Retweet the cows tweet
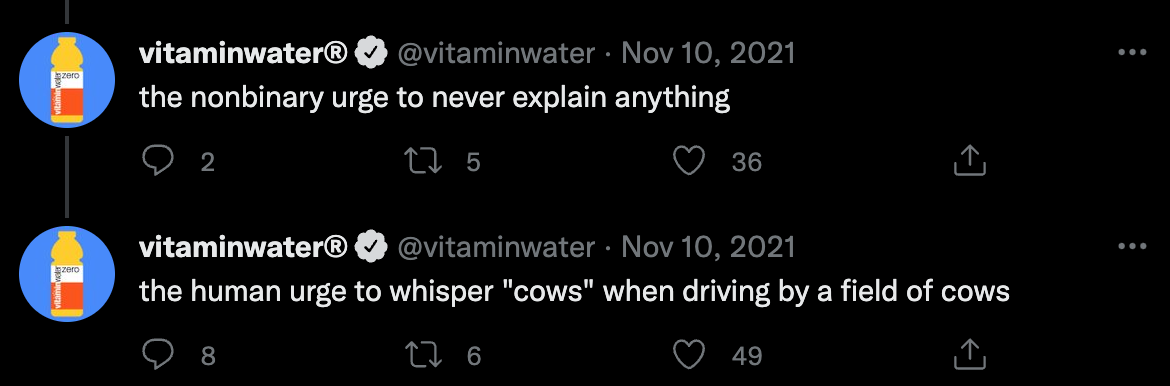Image resolution: width=1170 pixels, height=386 pixels. (422, 355)
